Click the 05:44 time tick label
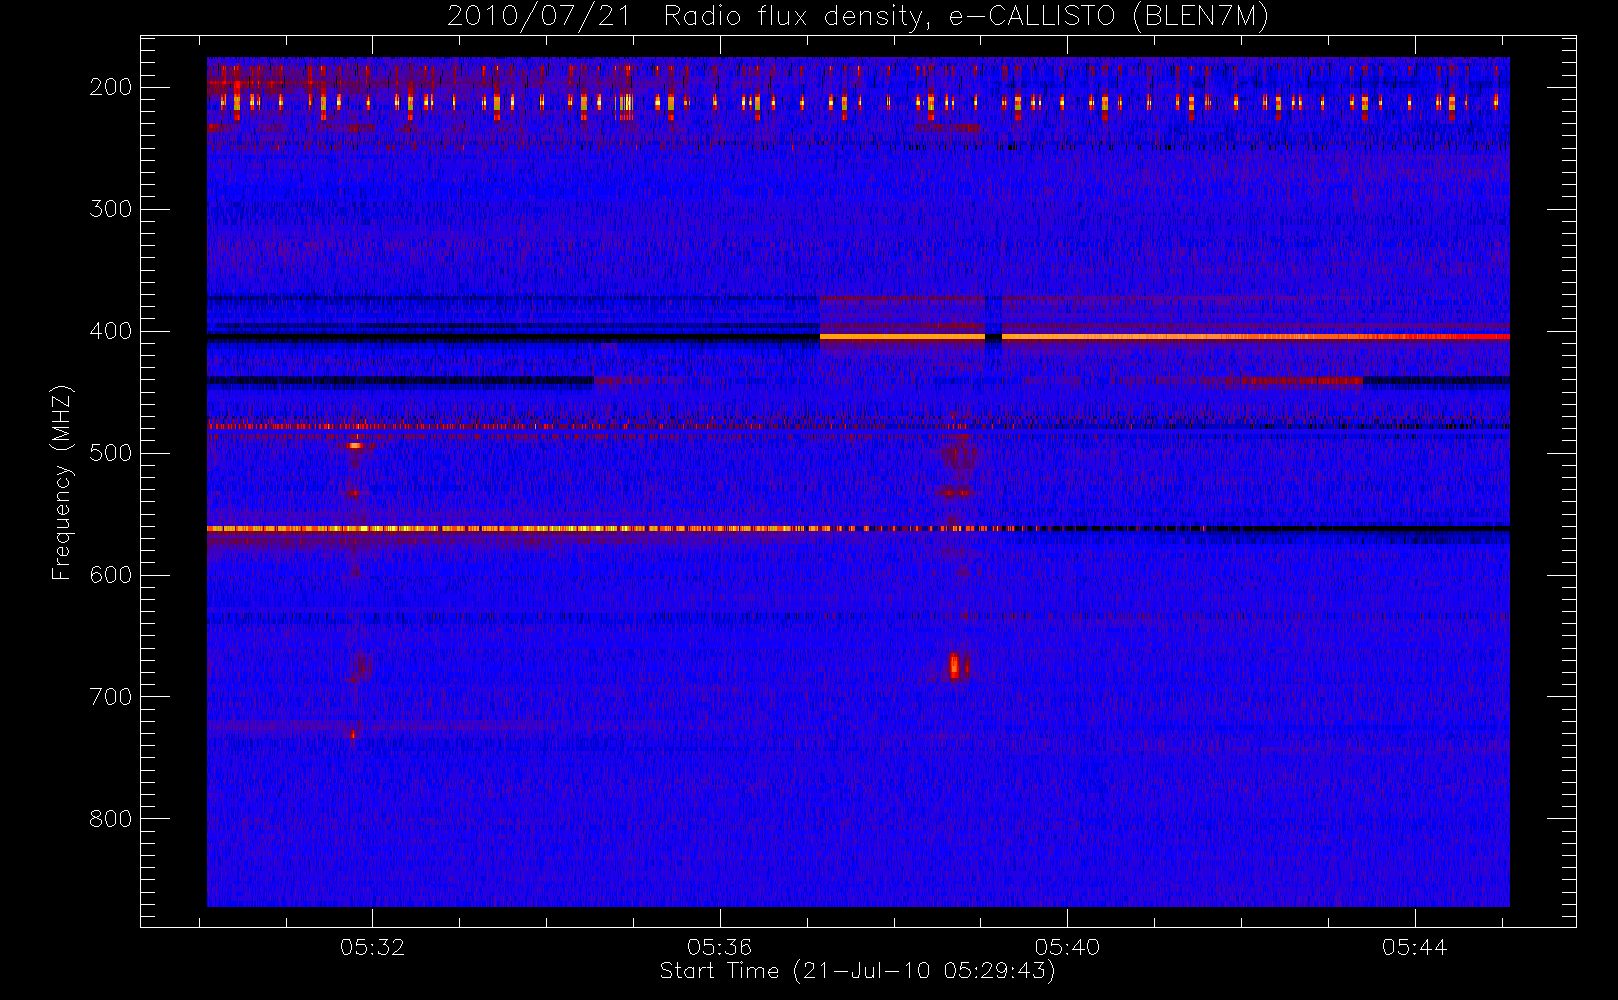 (1414, 947)
